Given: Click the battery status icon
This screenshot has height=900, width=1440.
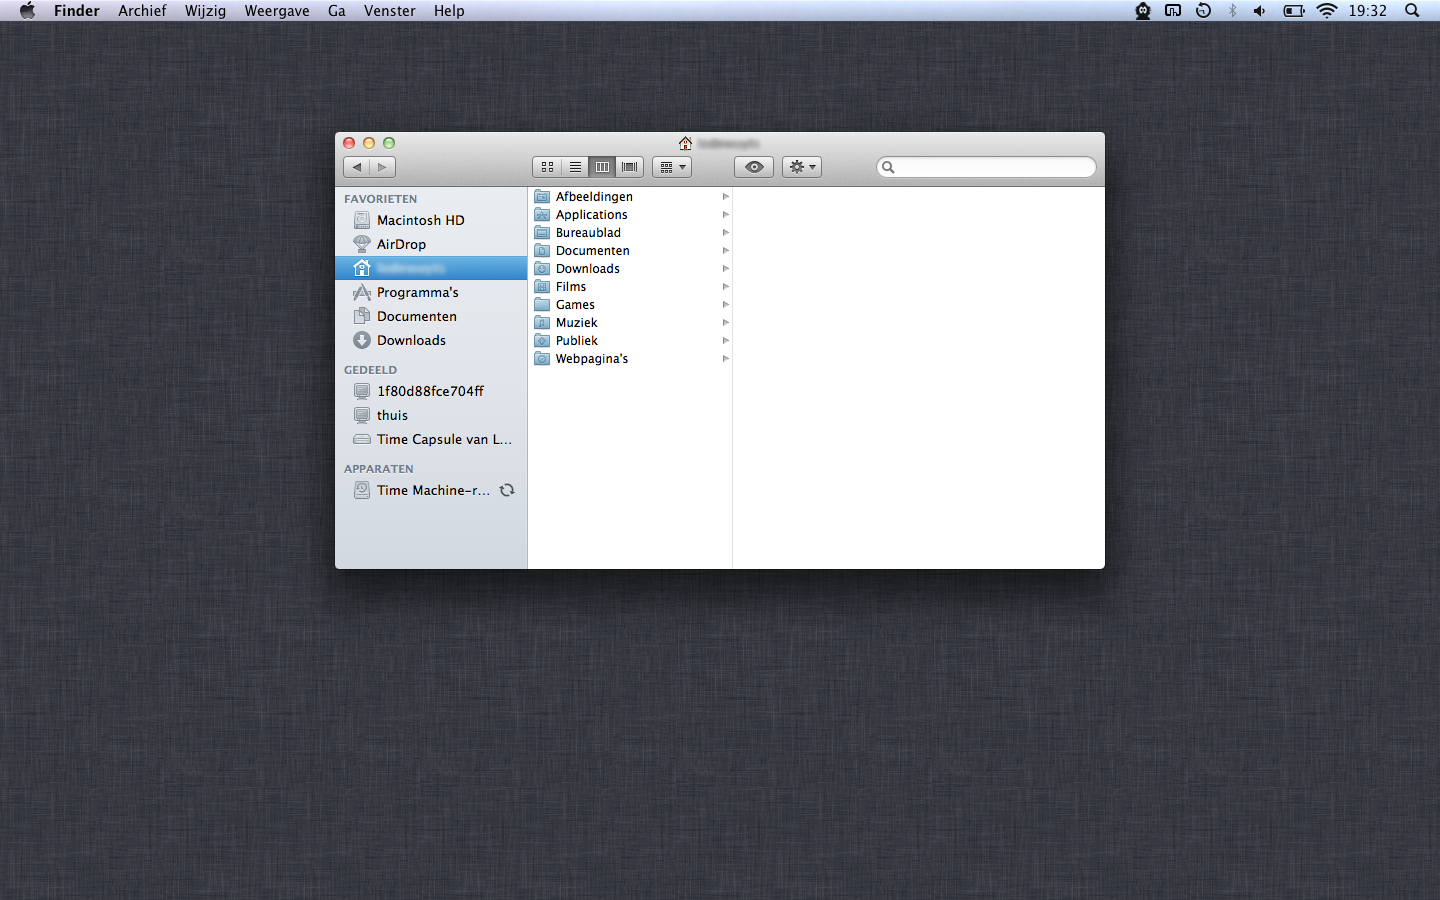Looking at the screenshot, I should [x=1294, y=11].
